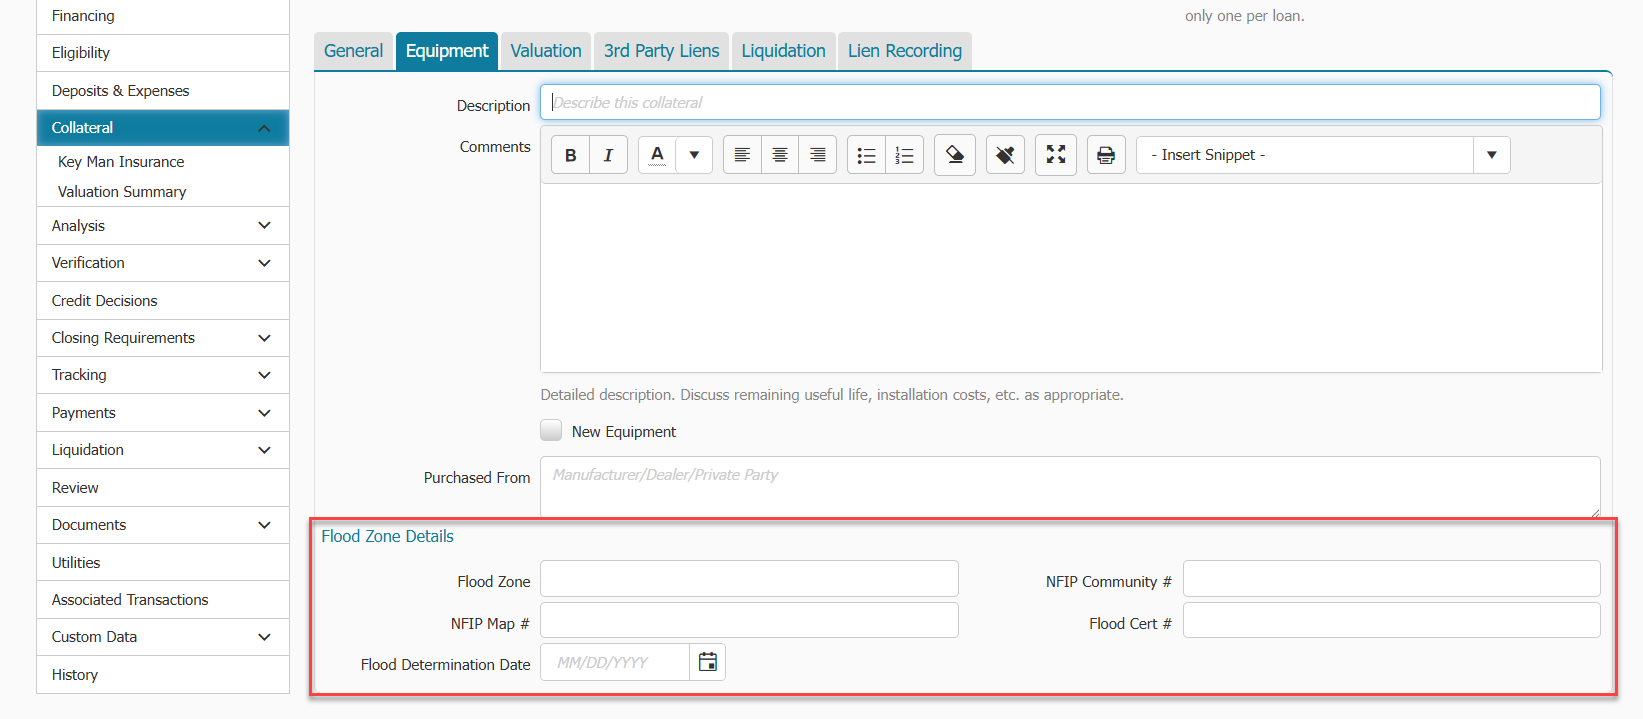
Task: Expand the Payments sidebar section
Action: click(x=264, y=413)
